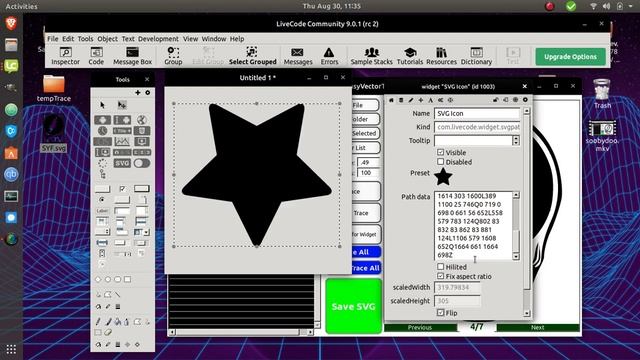The height and width of the screenshot is (360, 640).
Task: Open the Text menu
Action: [x=128, y=39]
